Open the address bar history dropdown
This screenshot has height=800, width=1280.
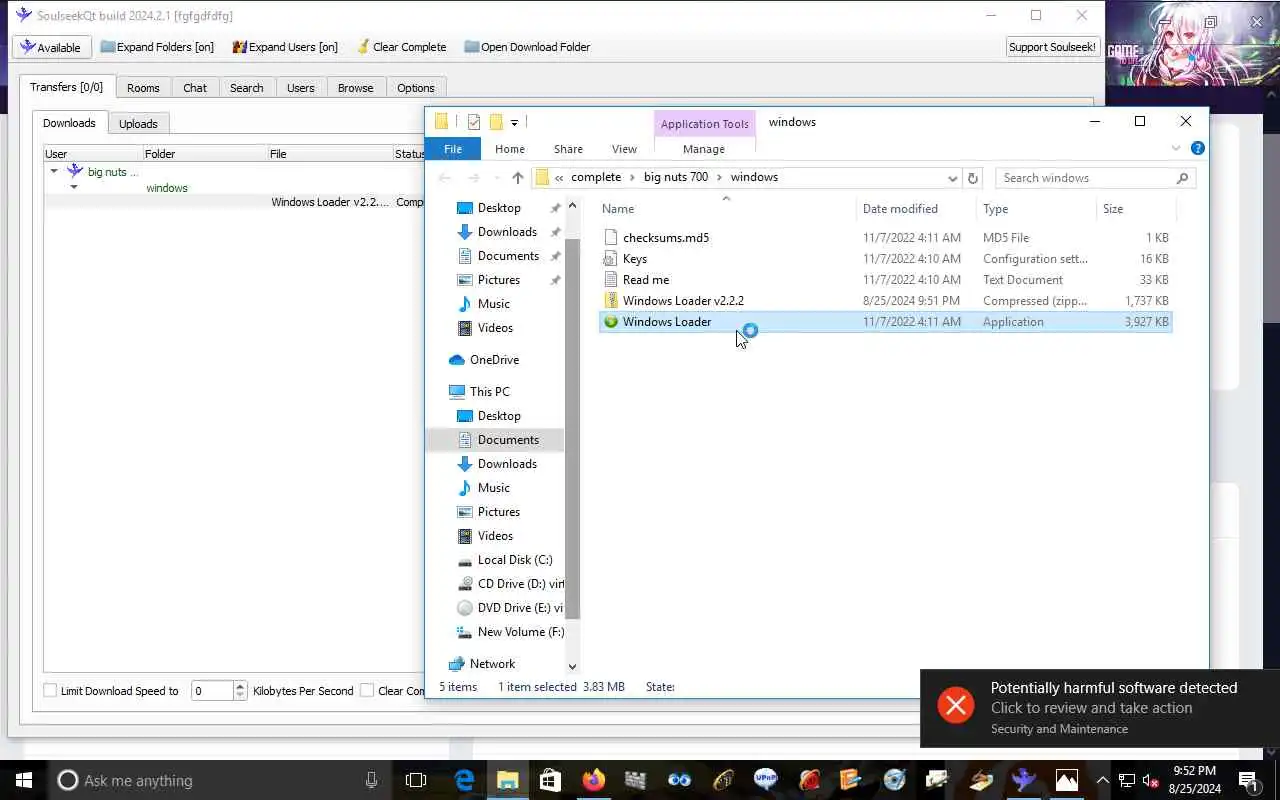[x=952, y=178]
